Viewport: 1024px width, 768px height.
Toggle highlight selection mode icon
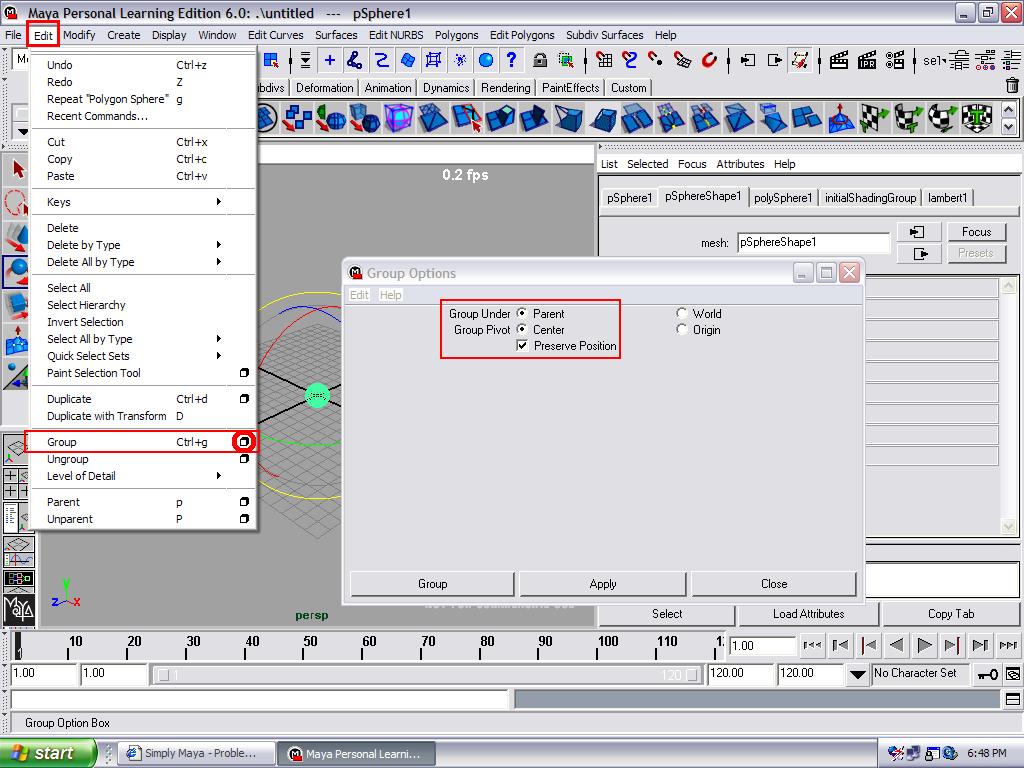tap(566, 61)
